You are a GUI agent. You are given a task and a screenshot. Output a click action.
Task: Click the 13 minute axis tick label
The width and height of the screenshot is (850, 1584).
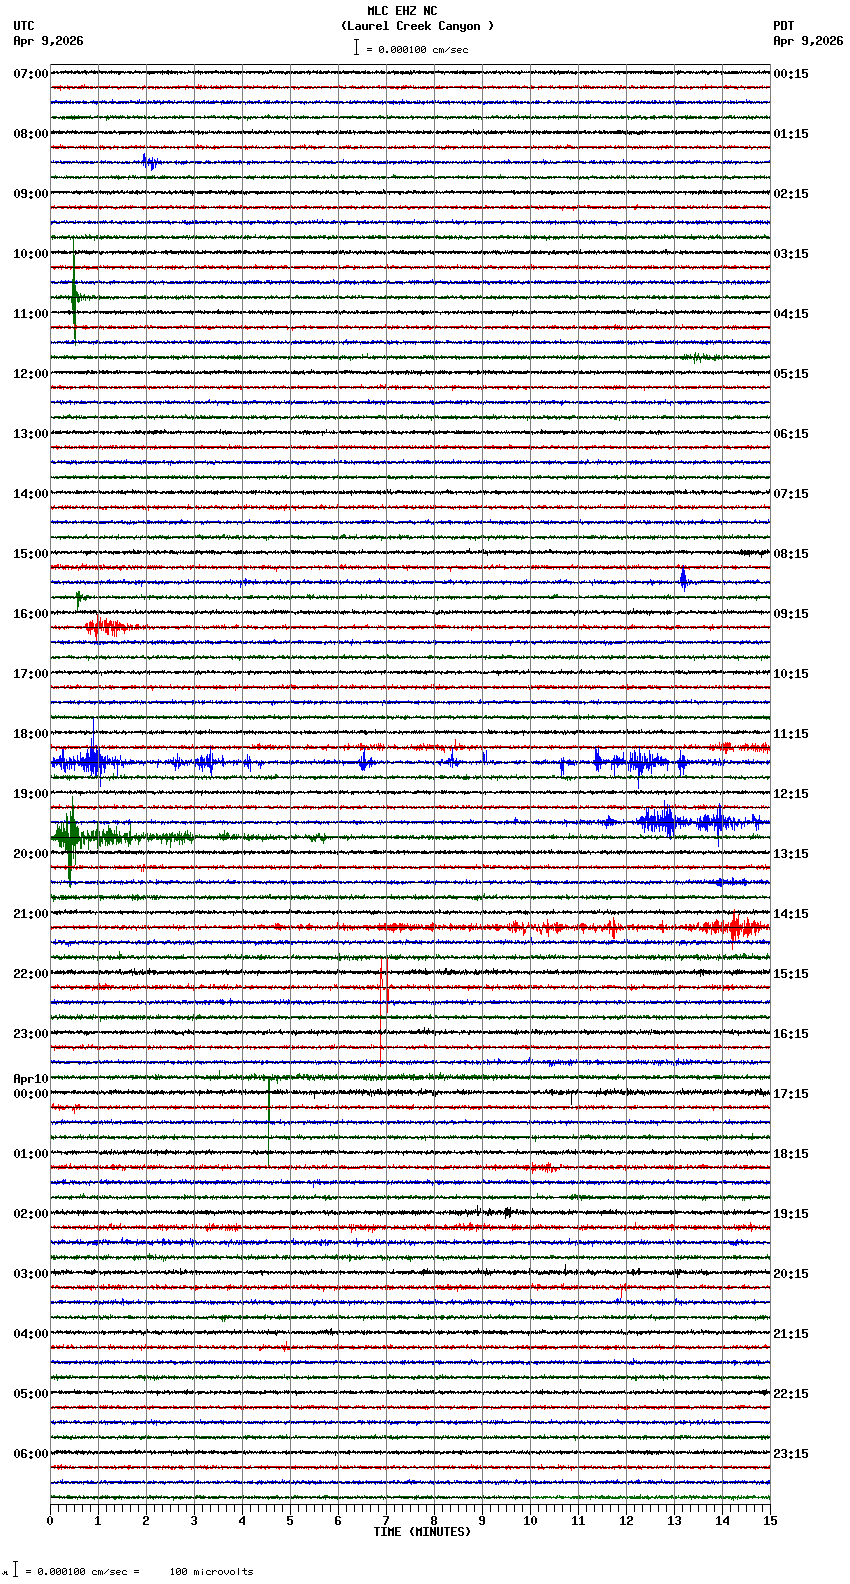click(674, 1521)
